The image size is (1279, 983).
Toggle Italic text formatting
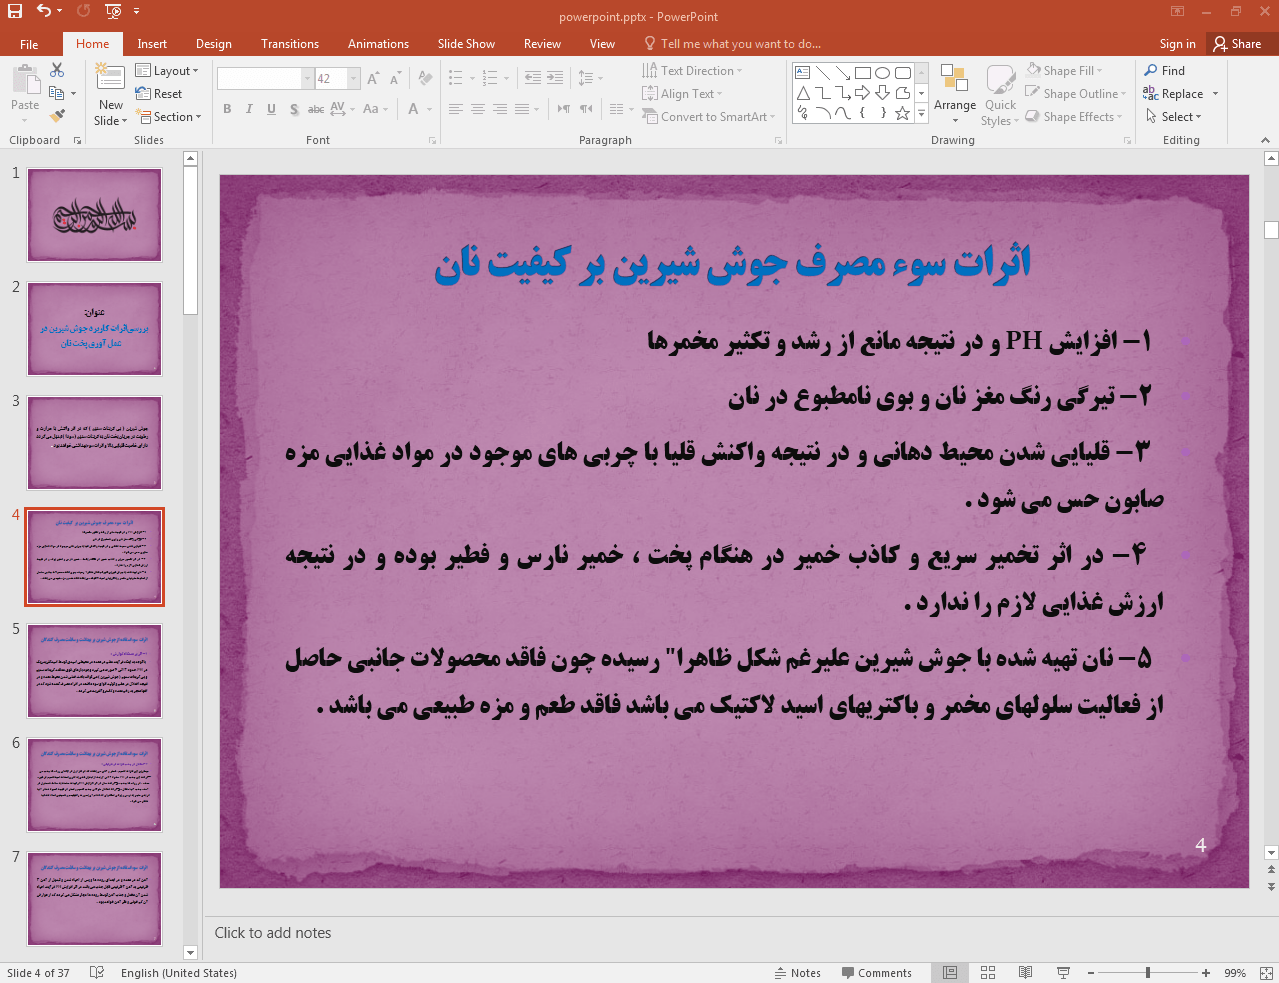[249, 109]
